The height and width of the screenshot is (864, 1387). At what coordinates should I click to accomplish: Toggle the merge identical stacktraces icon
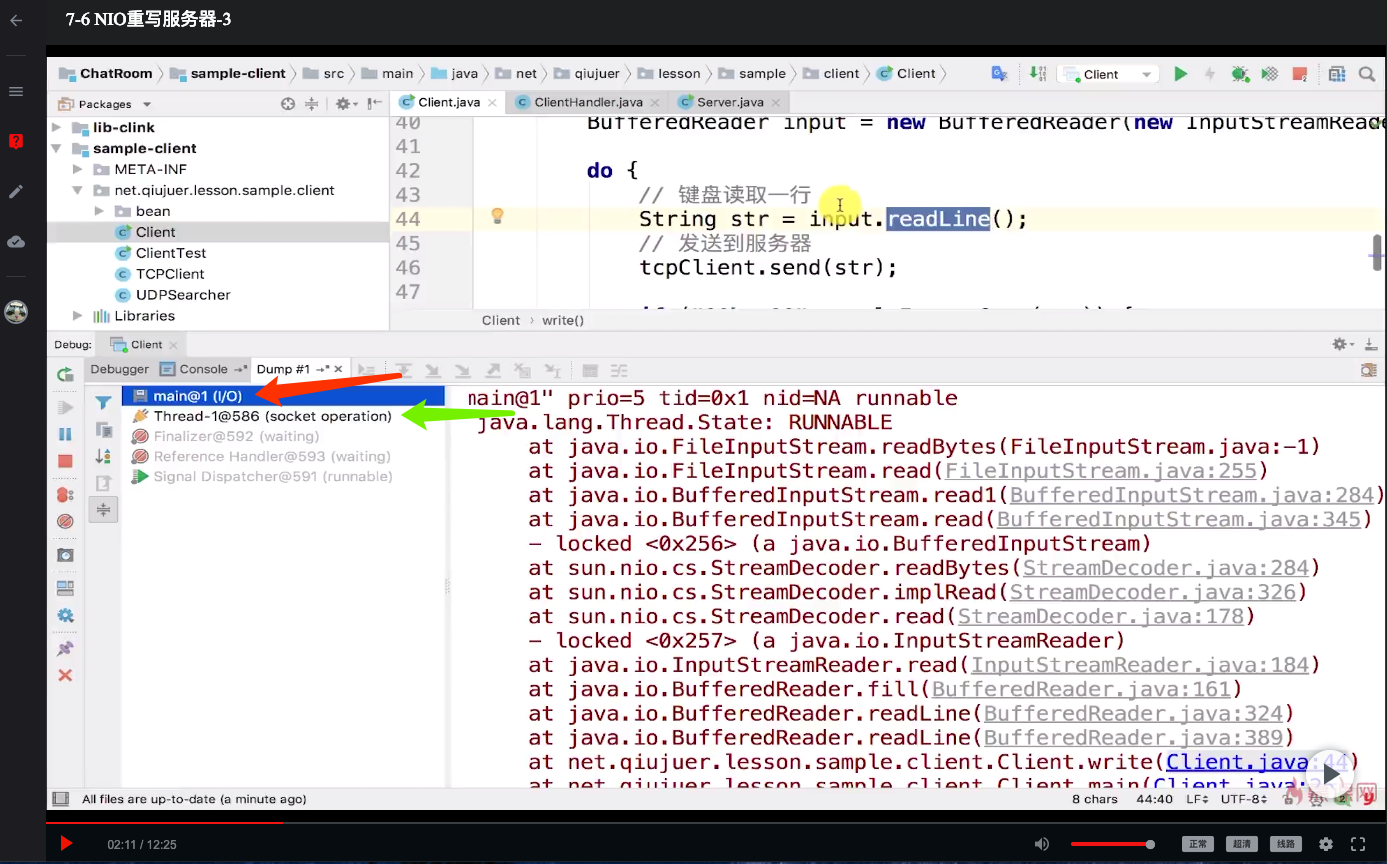[103, 510]
